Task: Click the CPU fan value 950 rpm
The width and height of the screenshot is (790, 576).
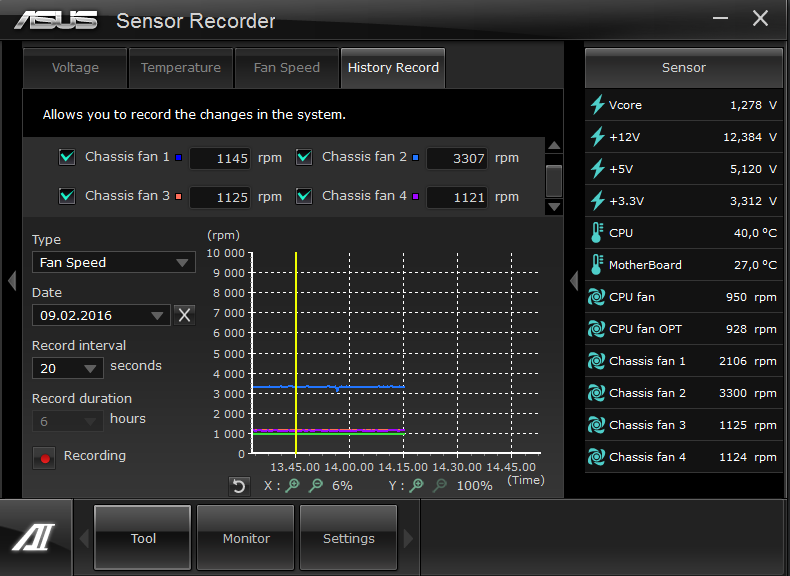Action: 751,297
